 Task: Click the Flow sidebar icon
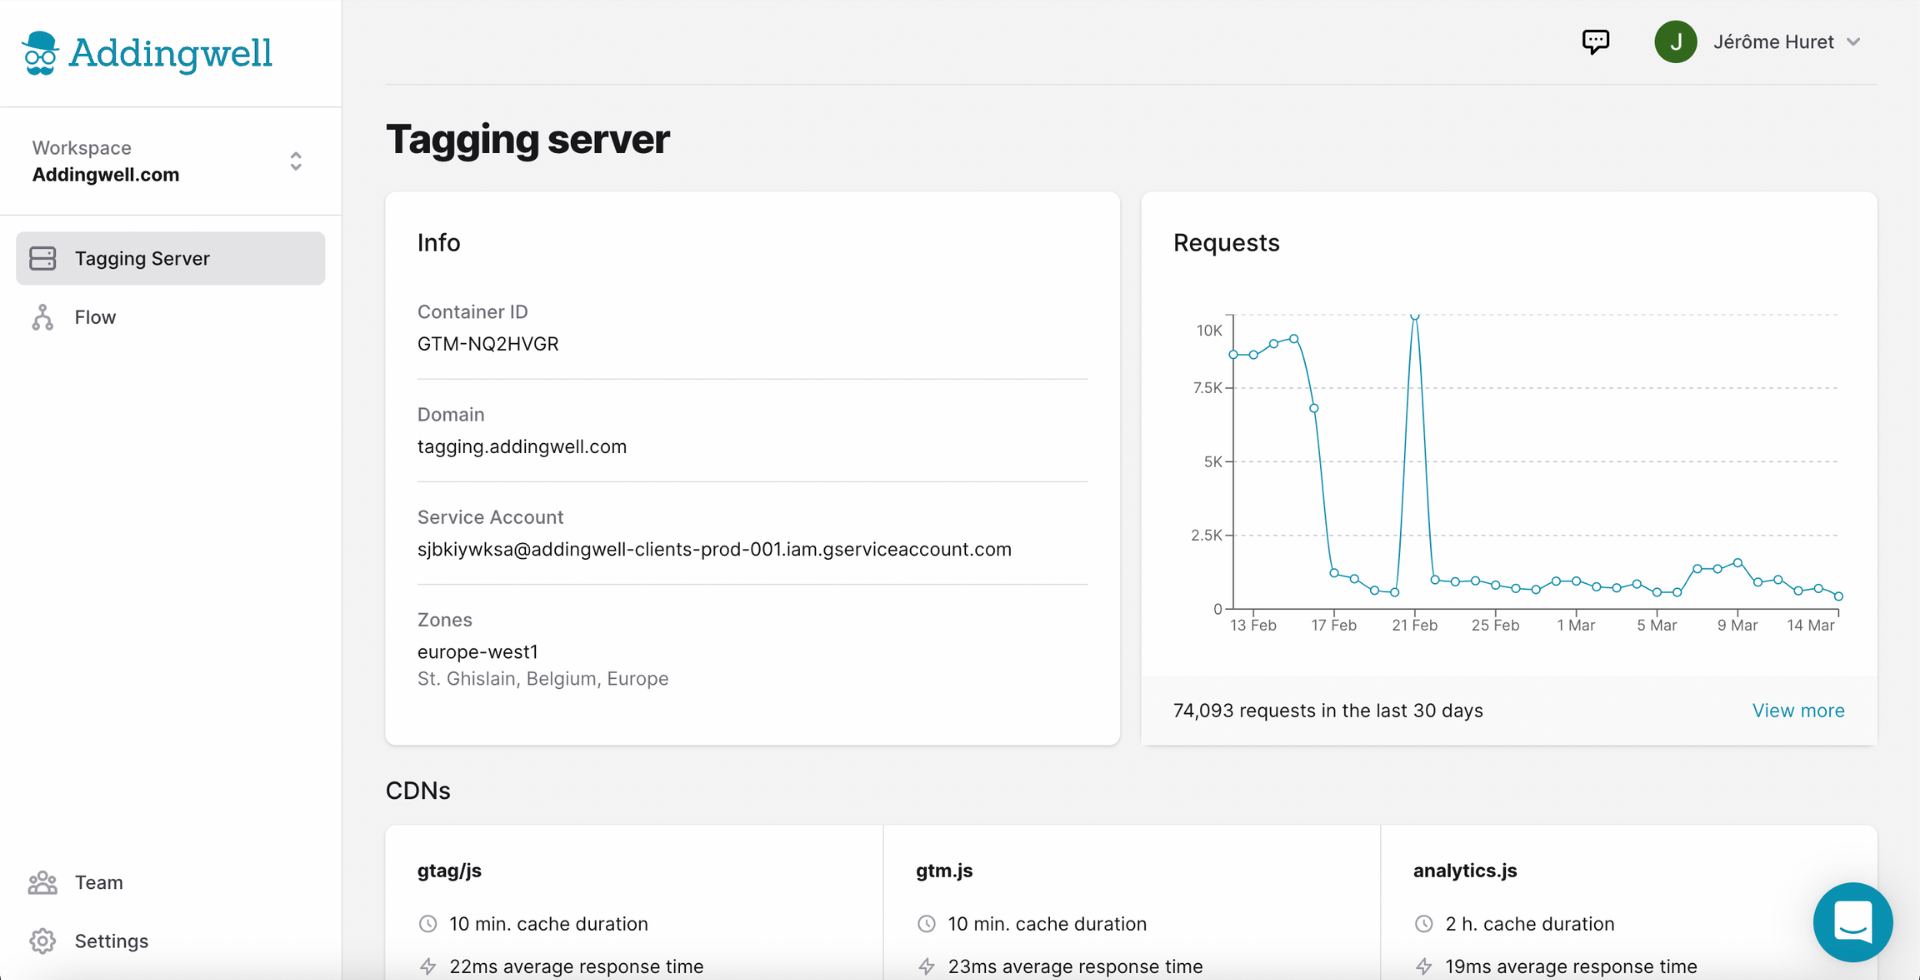43,317
